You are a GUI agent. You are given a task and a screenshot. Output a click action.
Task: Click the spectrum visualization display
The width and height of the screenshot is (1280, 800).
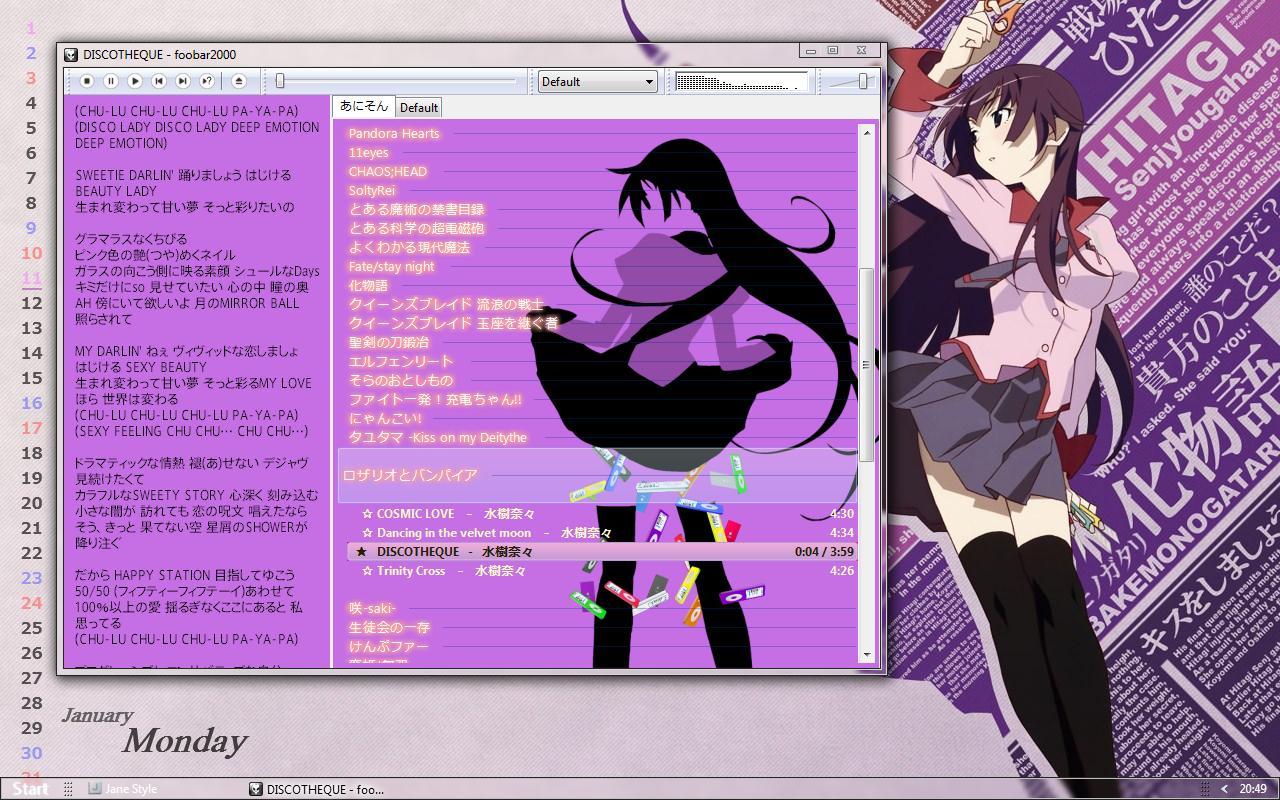(741, 82)
